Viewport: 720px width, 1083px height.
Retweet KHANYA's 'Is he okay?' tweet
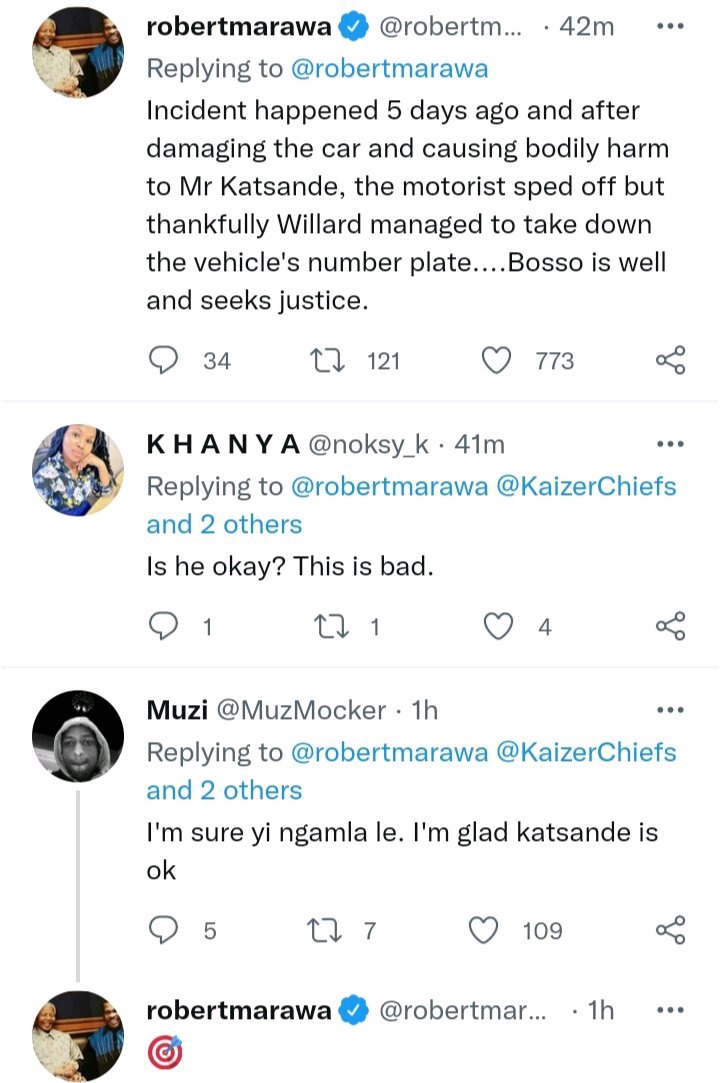pyautogui.click(x=331, y=626)
